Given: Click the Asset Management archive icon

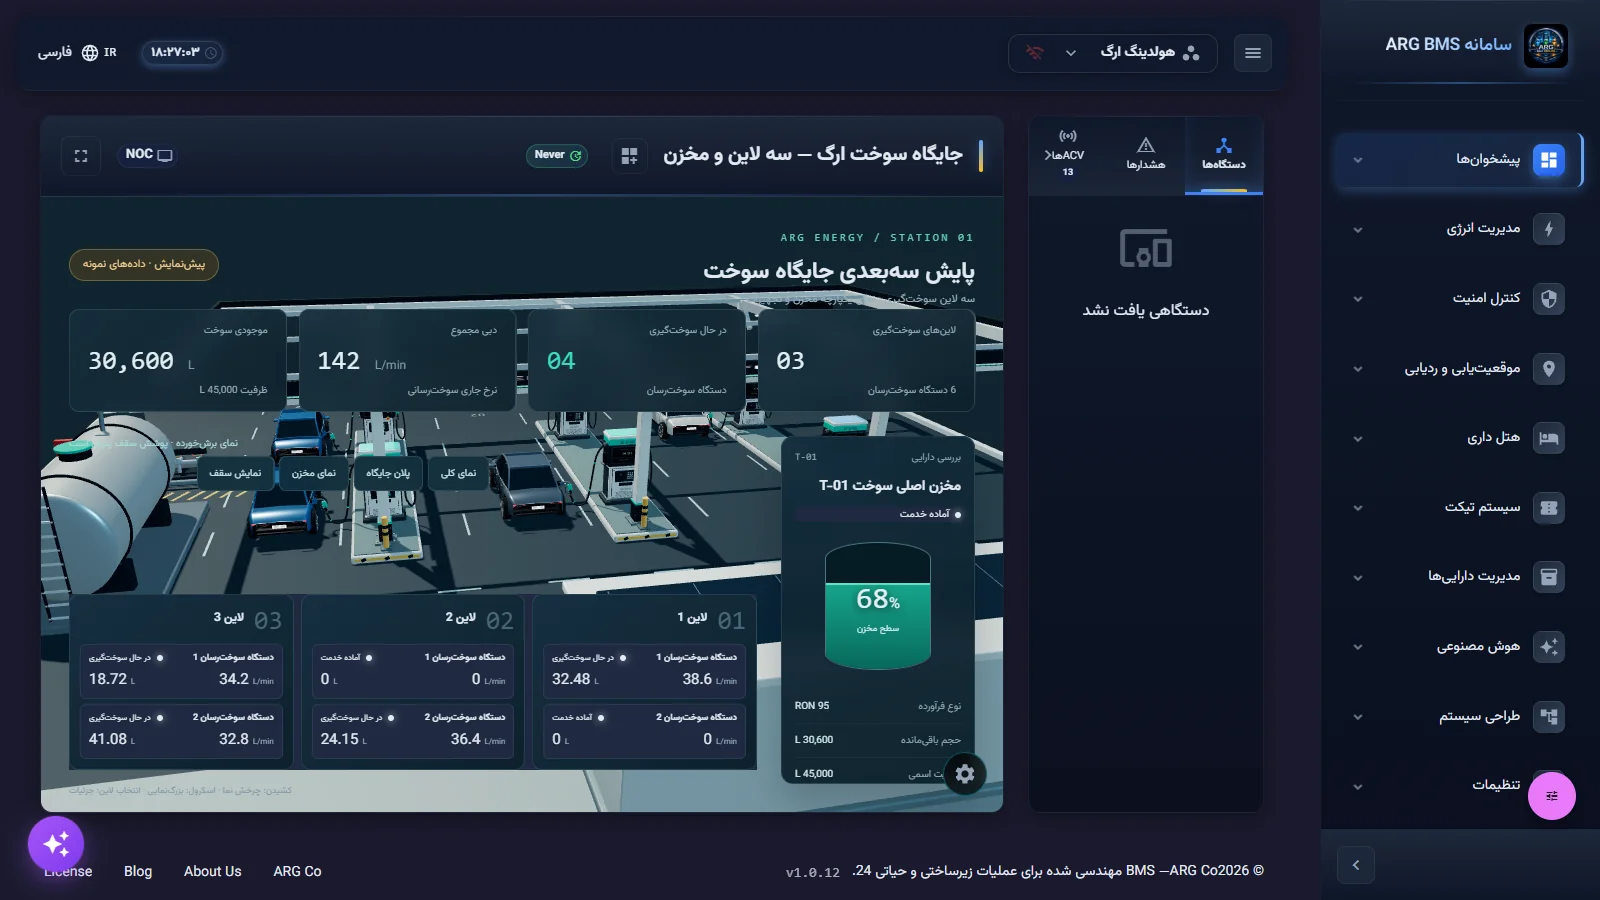Looking at the screenshot, I should (1549, 577).
